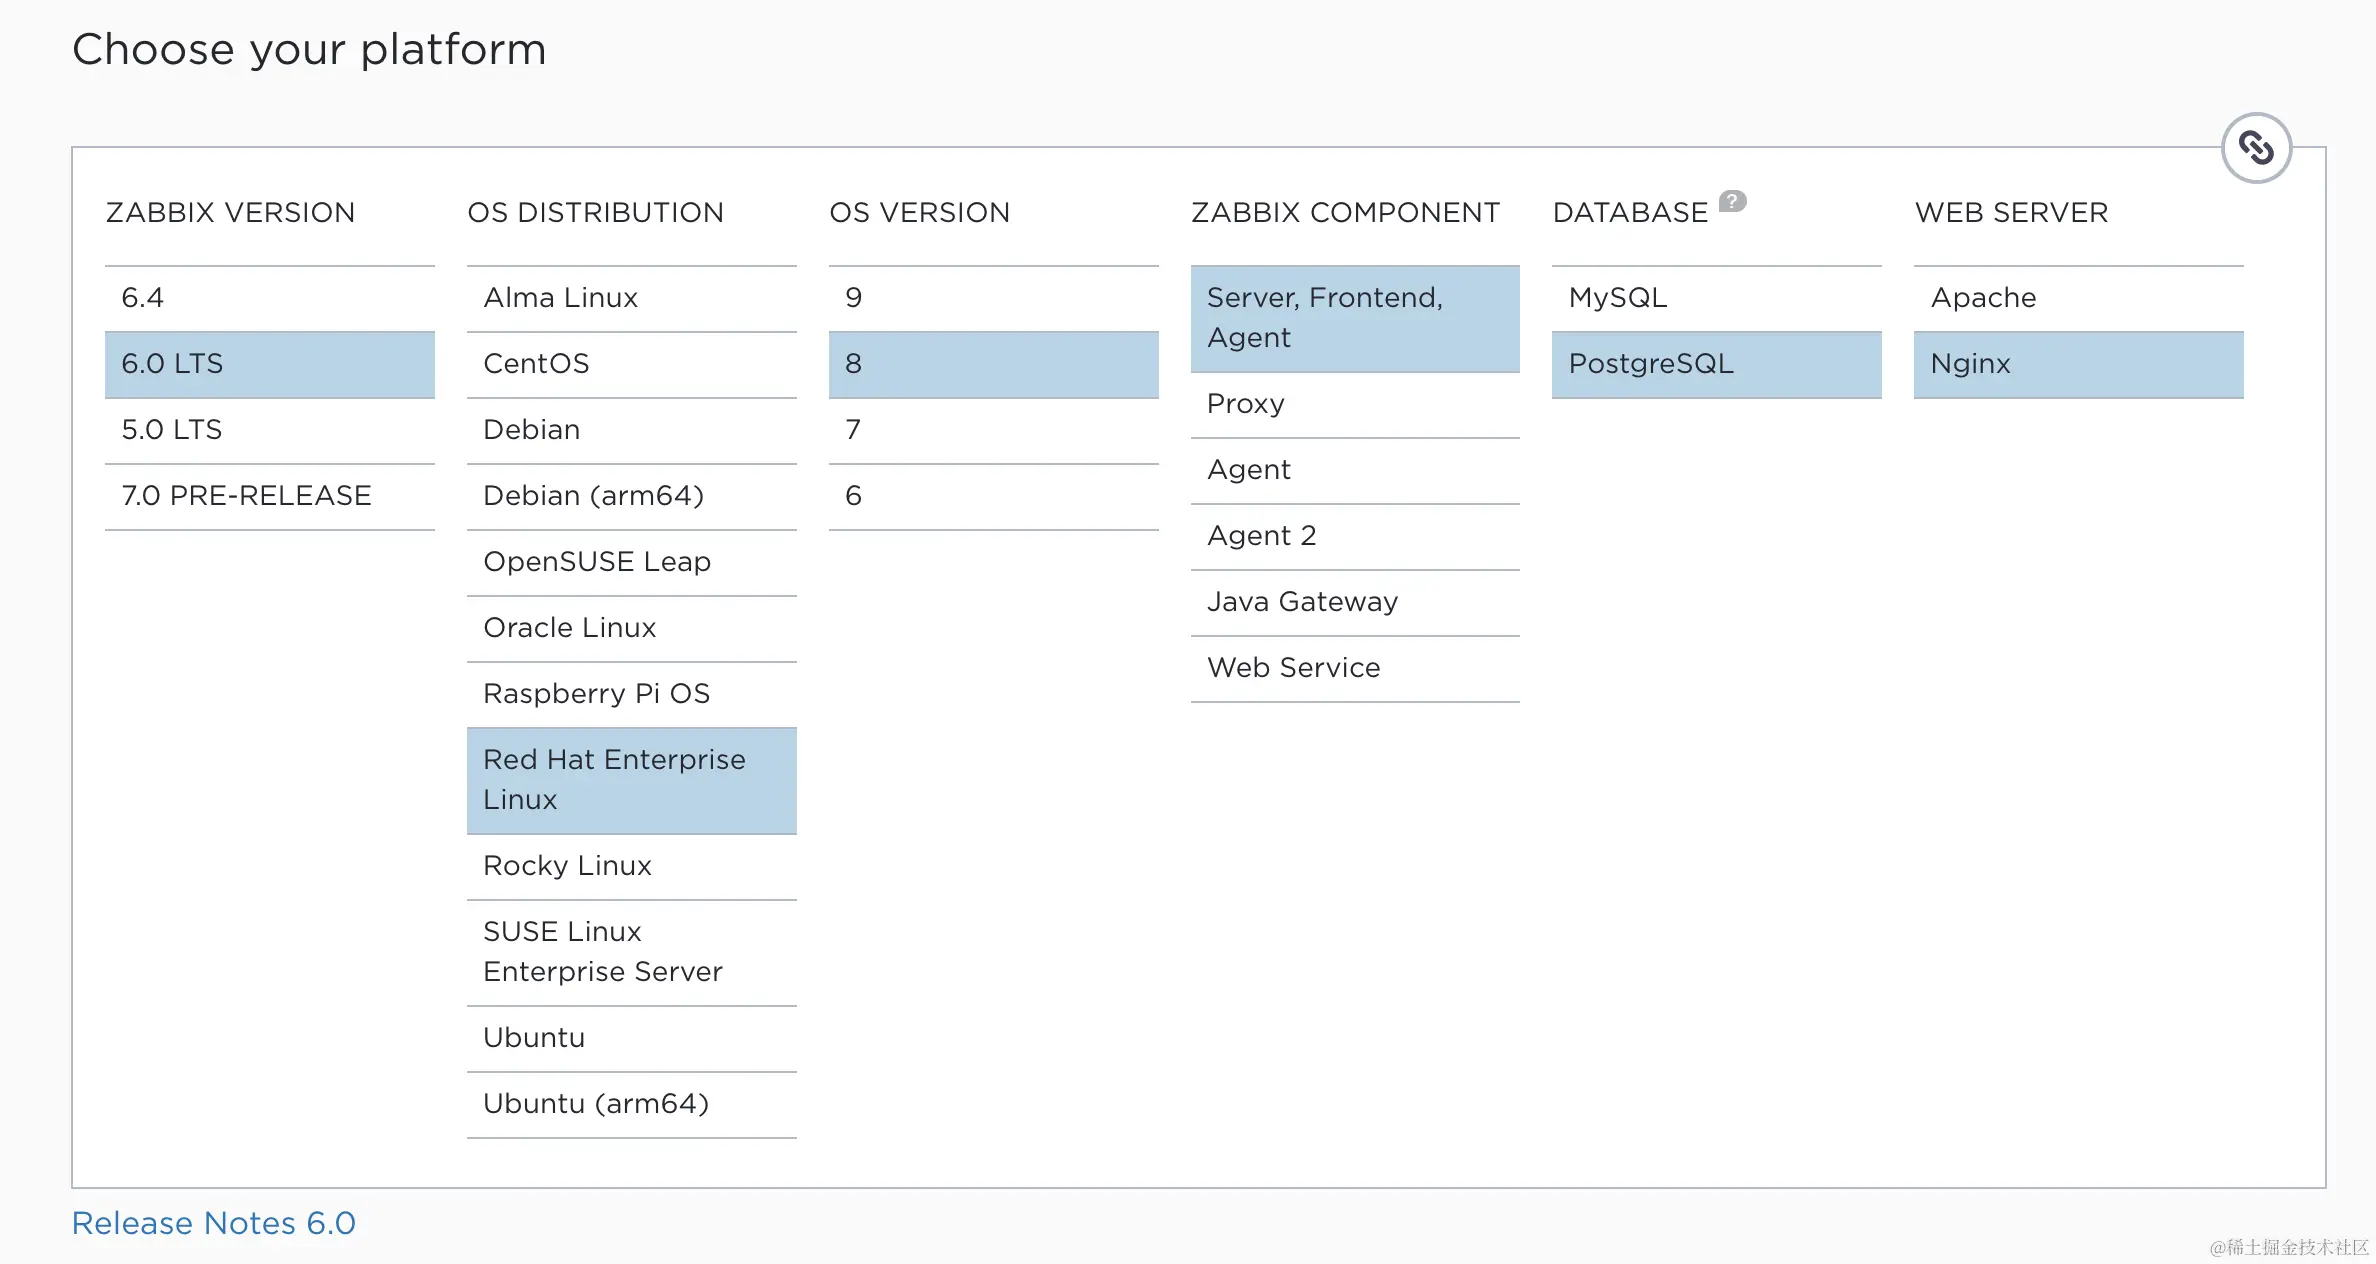2376x1264 pixels.
Task: Select Proxy as Zabbix component
Action: tap(1354, 404)
